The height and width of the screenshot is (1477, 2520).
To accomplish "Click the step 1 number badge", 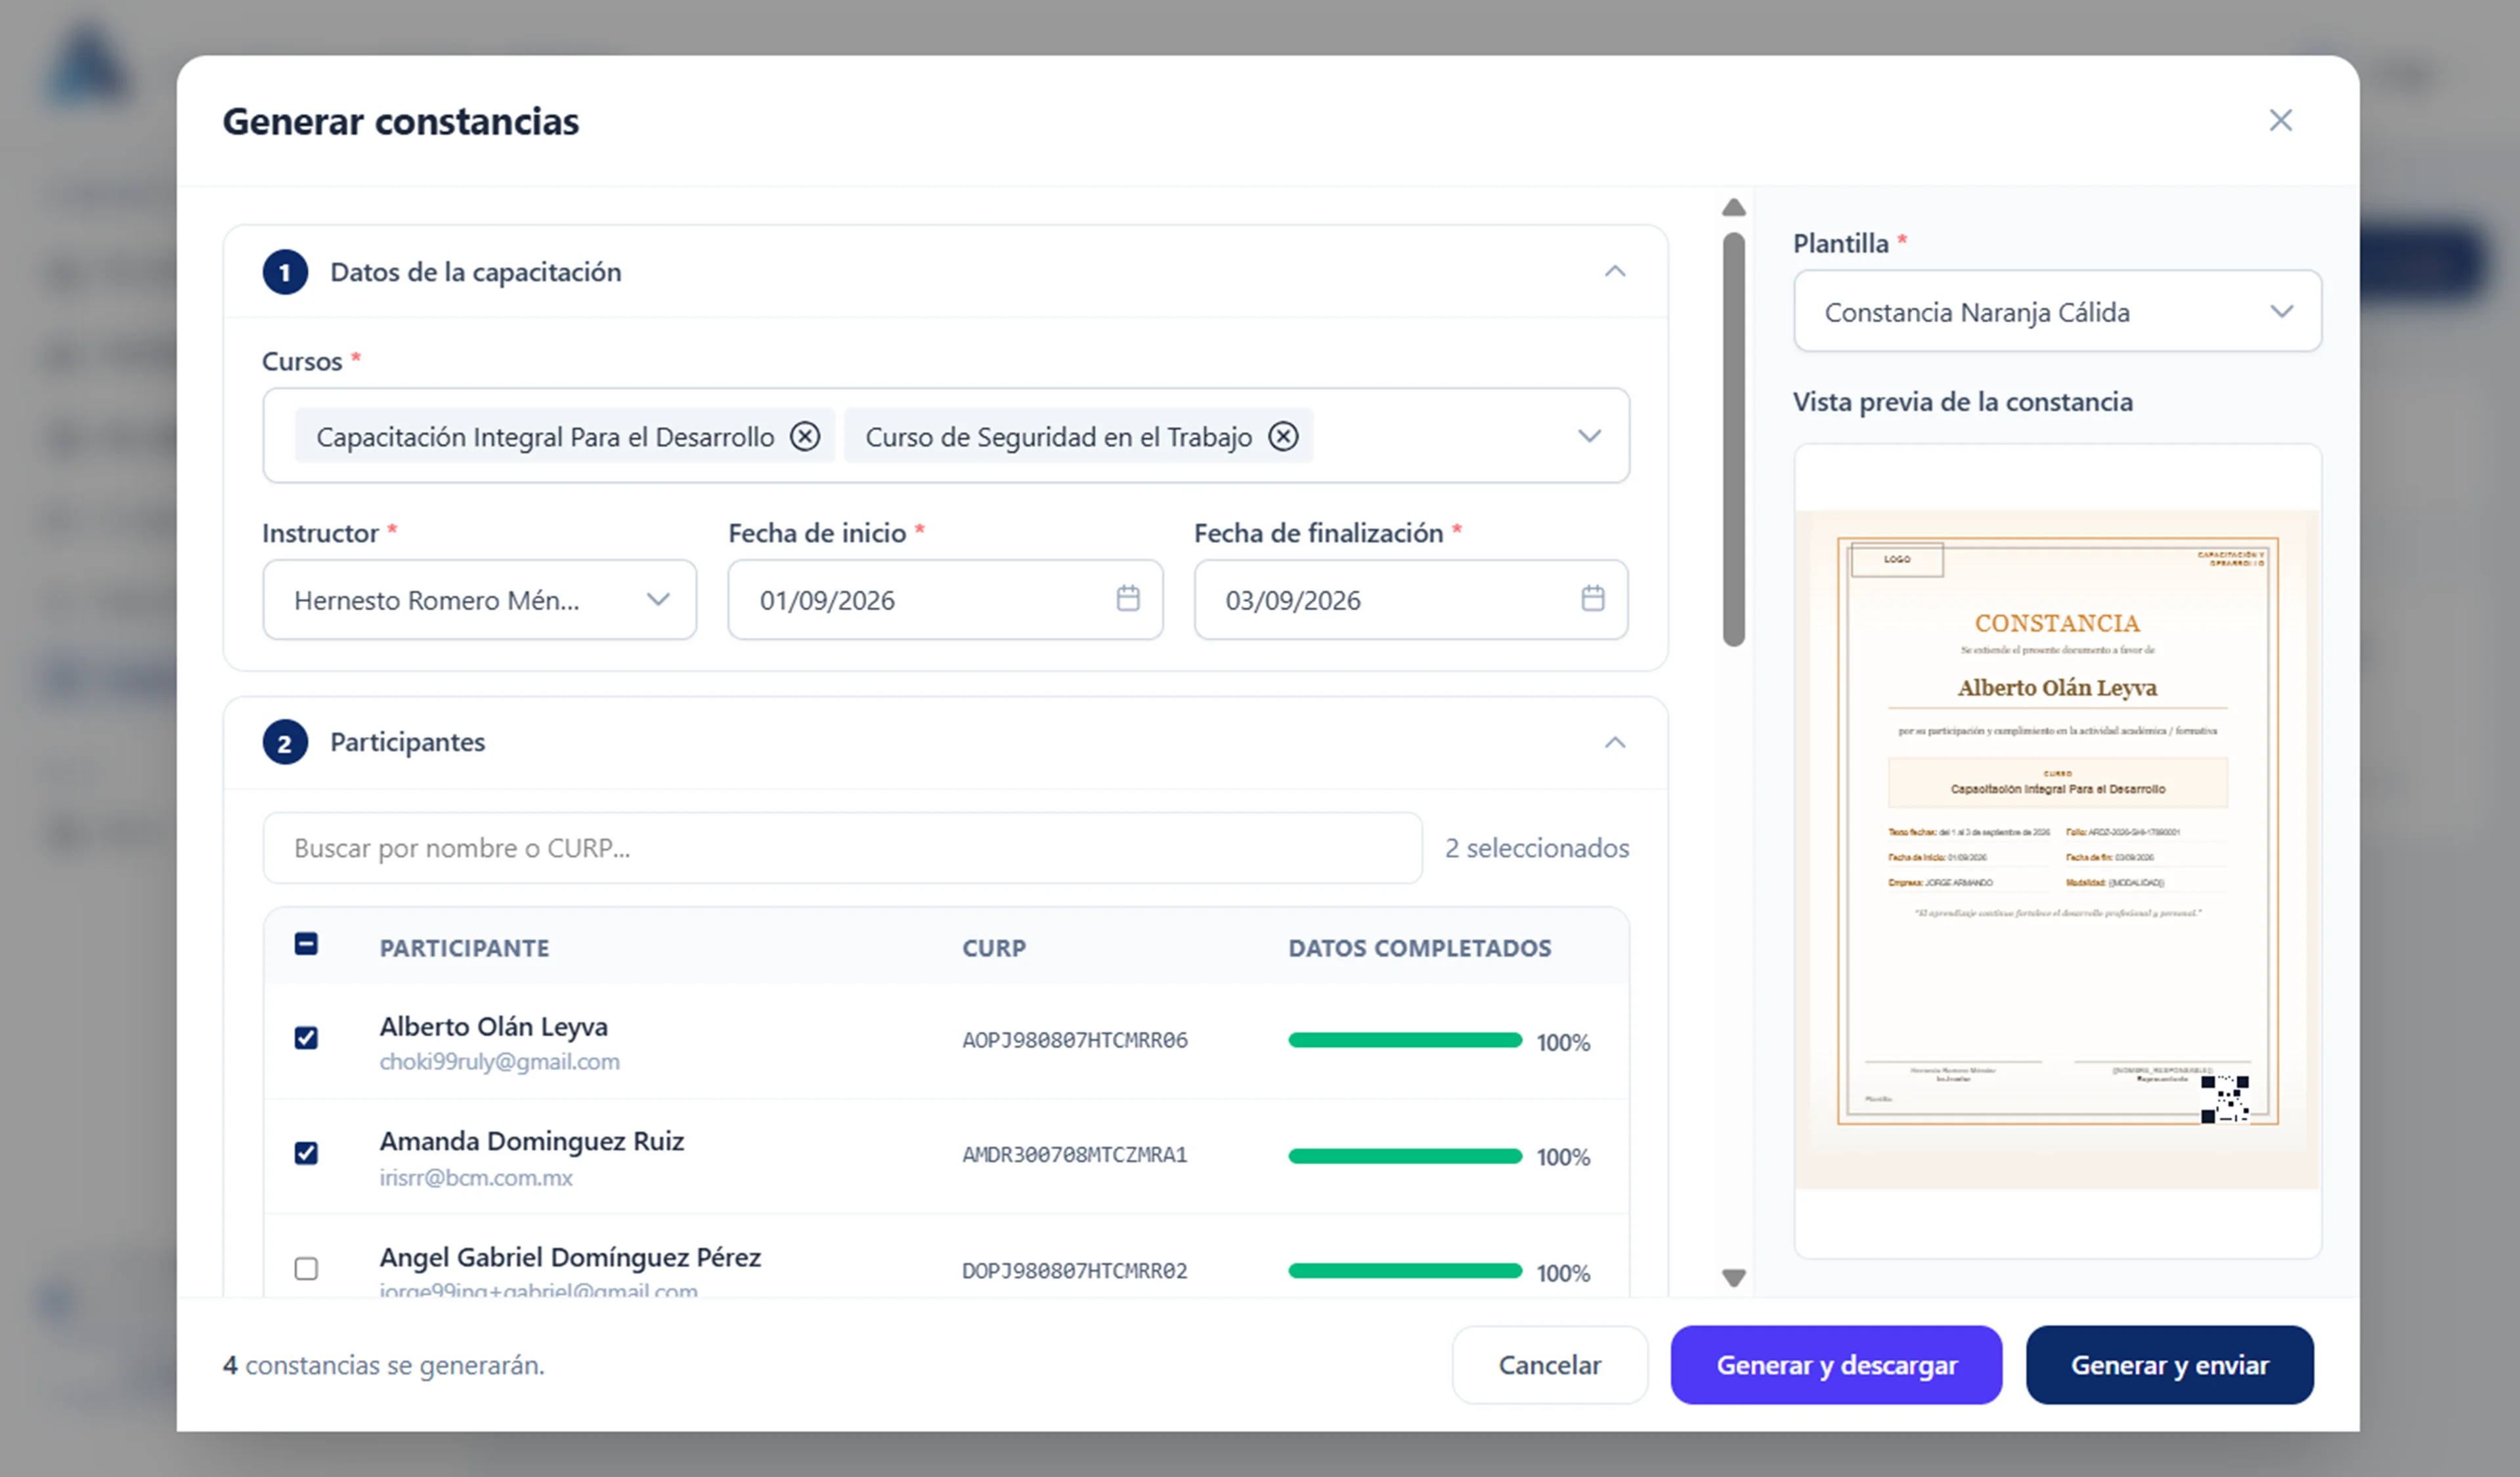I will 285,272.
